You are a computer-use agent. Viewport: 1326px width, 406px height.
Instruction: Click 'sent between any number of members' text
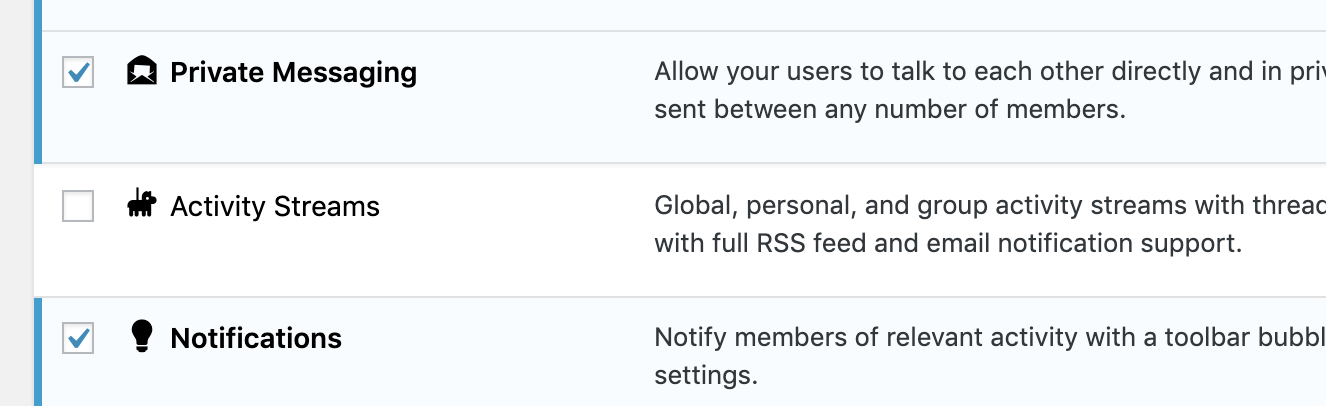(x=890, y=110)
